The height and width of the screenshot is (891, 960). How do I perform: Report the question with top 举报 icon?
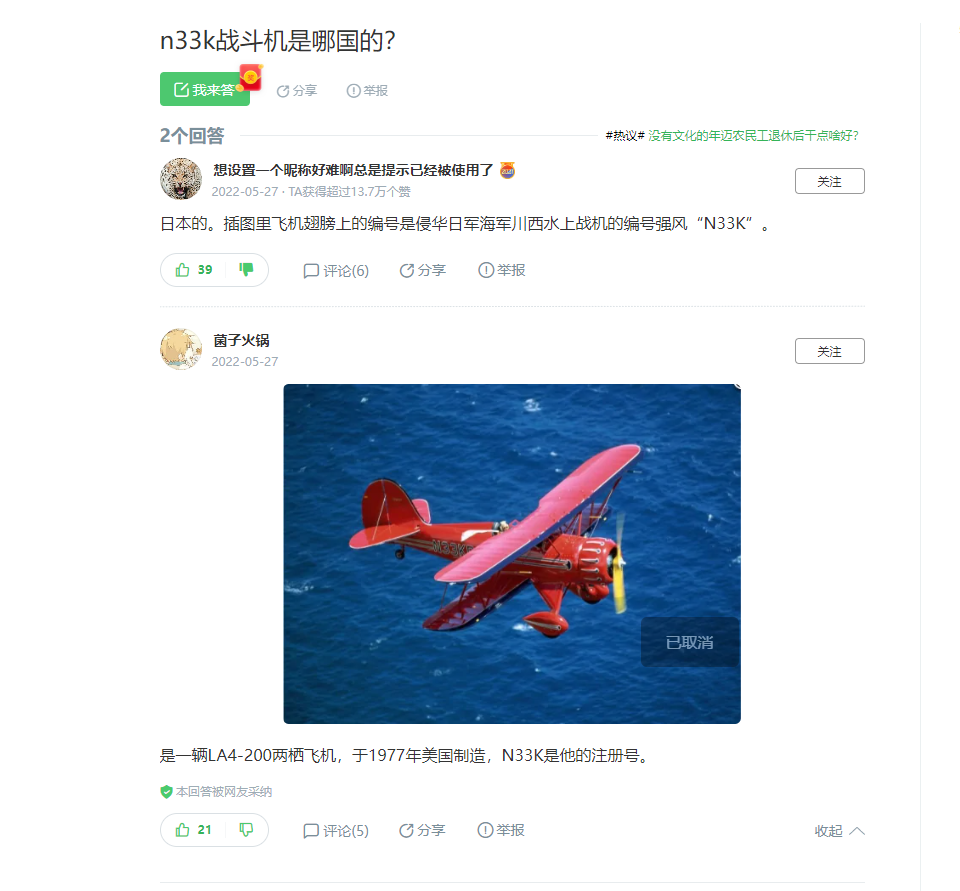pos(367,91)
